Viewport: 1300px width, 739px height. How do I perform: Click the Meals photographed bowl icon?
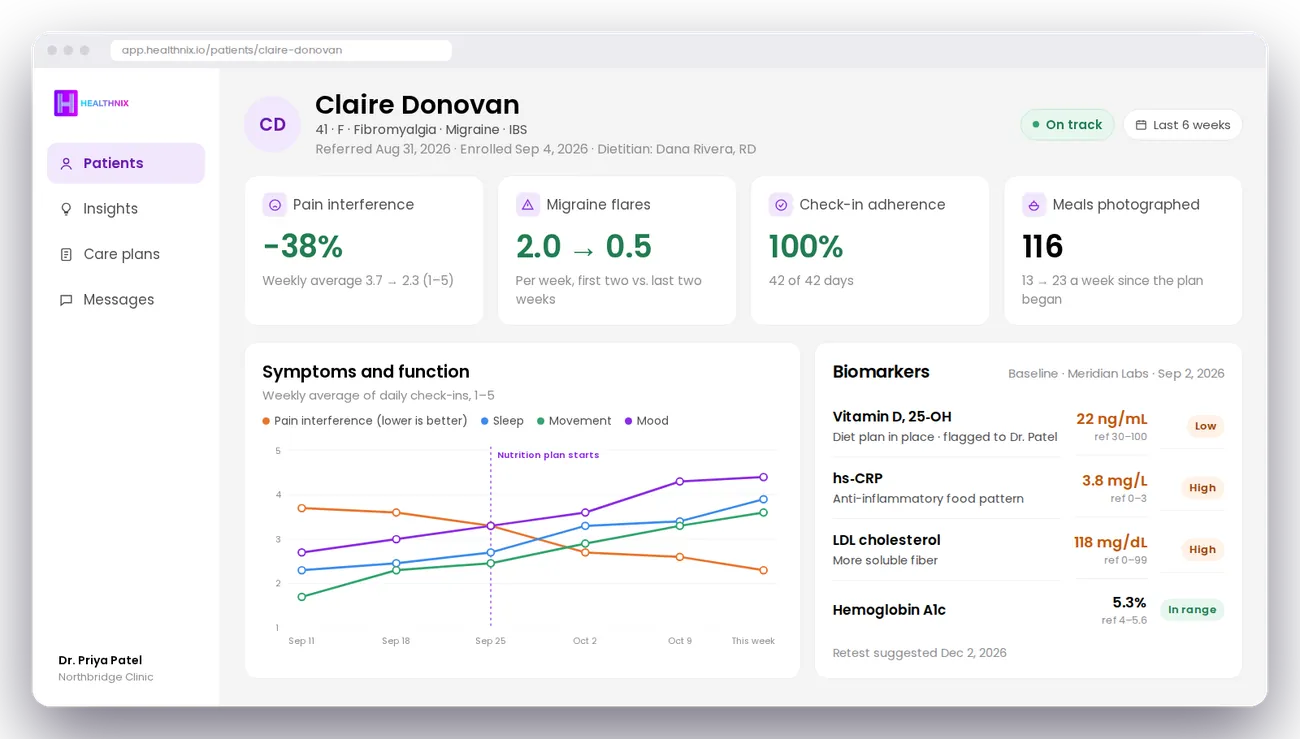(x=1033, y=205)
